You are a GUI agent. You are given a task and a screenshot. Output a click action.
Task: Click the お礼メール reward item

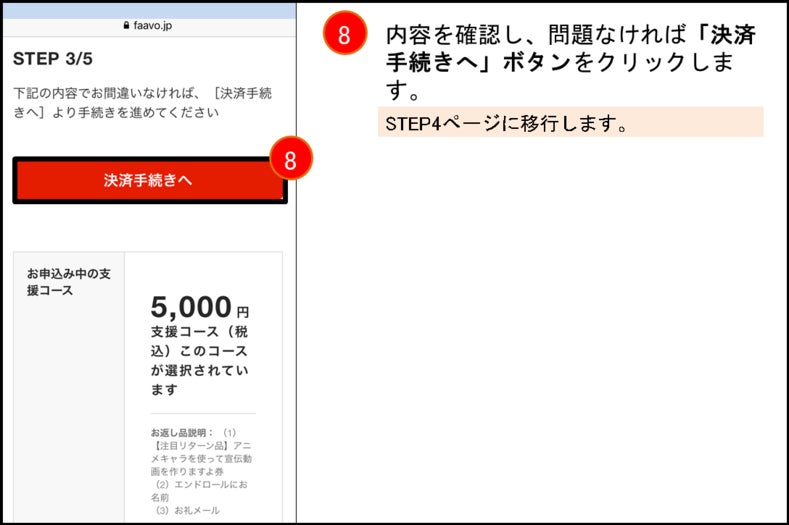click(187, 510)
